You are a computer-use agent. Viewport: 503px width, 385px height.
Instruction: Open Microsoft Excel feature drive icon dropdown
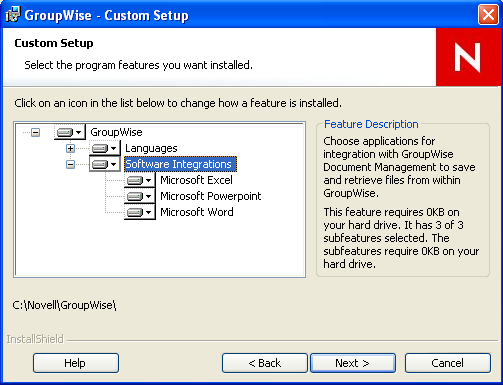pyautogui.click(x=140, y=180)
